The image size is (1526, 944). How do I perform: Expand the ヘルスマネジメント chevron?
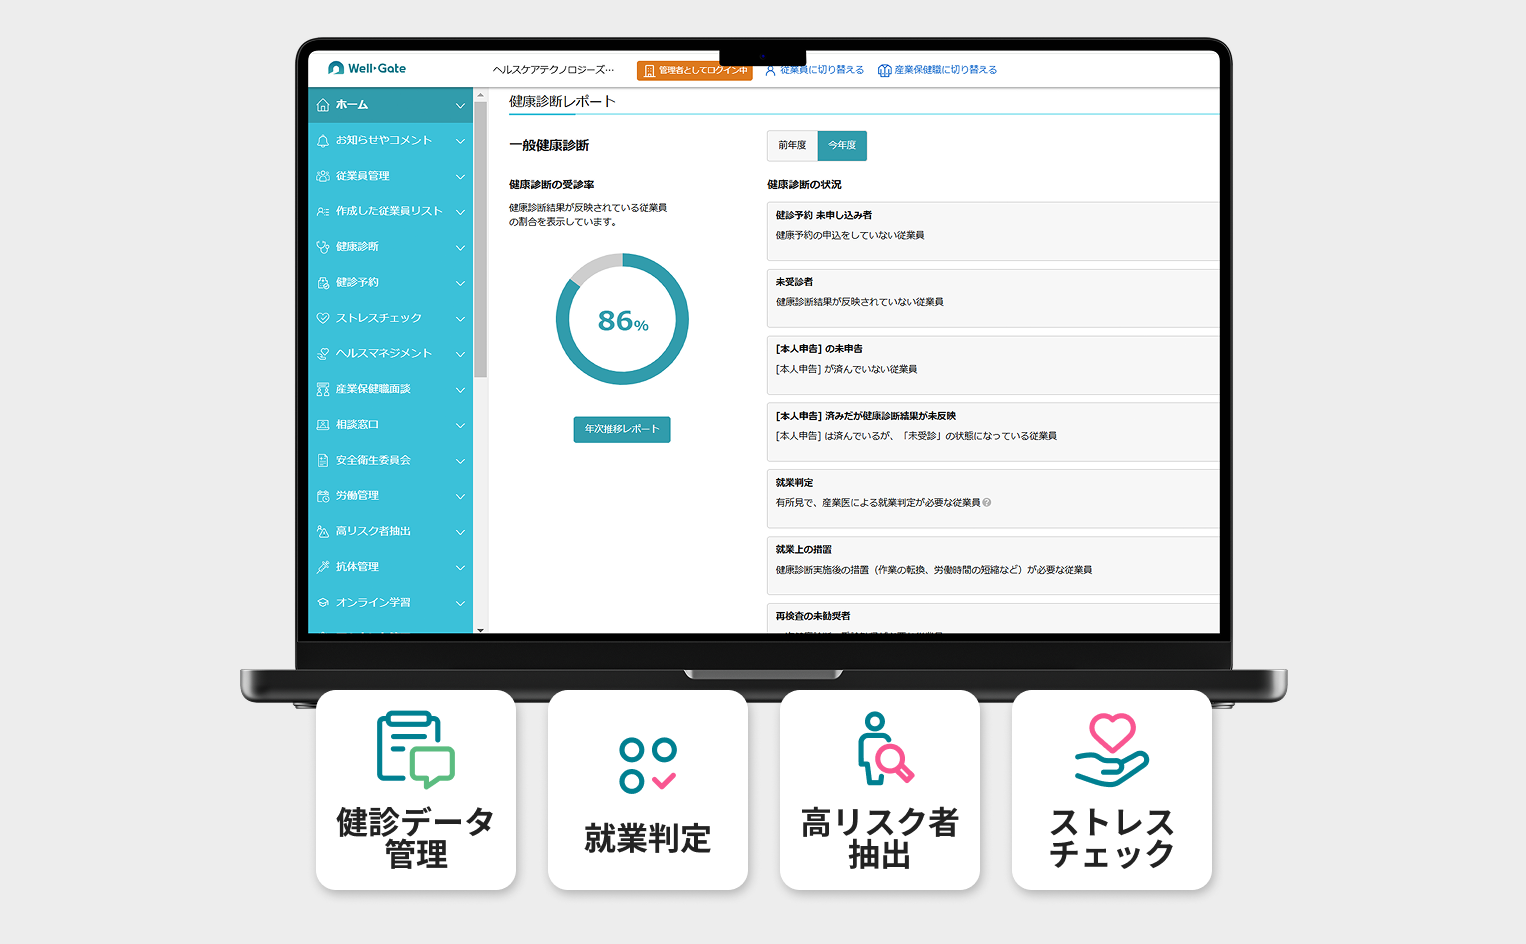[460, 354]
